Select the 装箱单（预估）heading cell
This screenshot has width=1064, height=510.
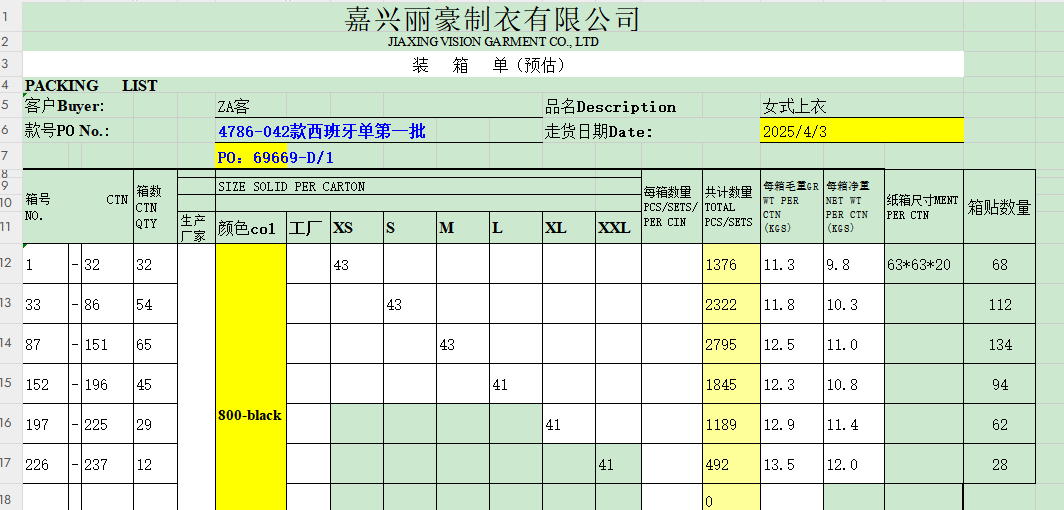click(492, 65)
